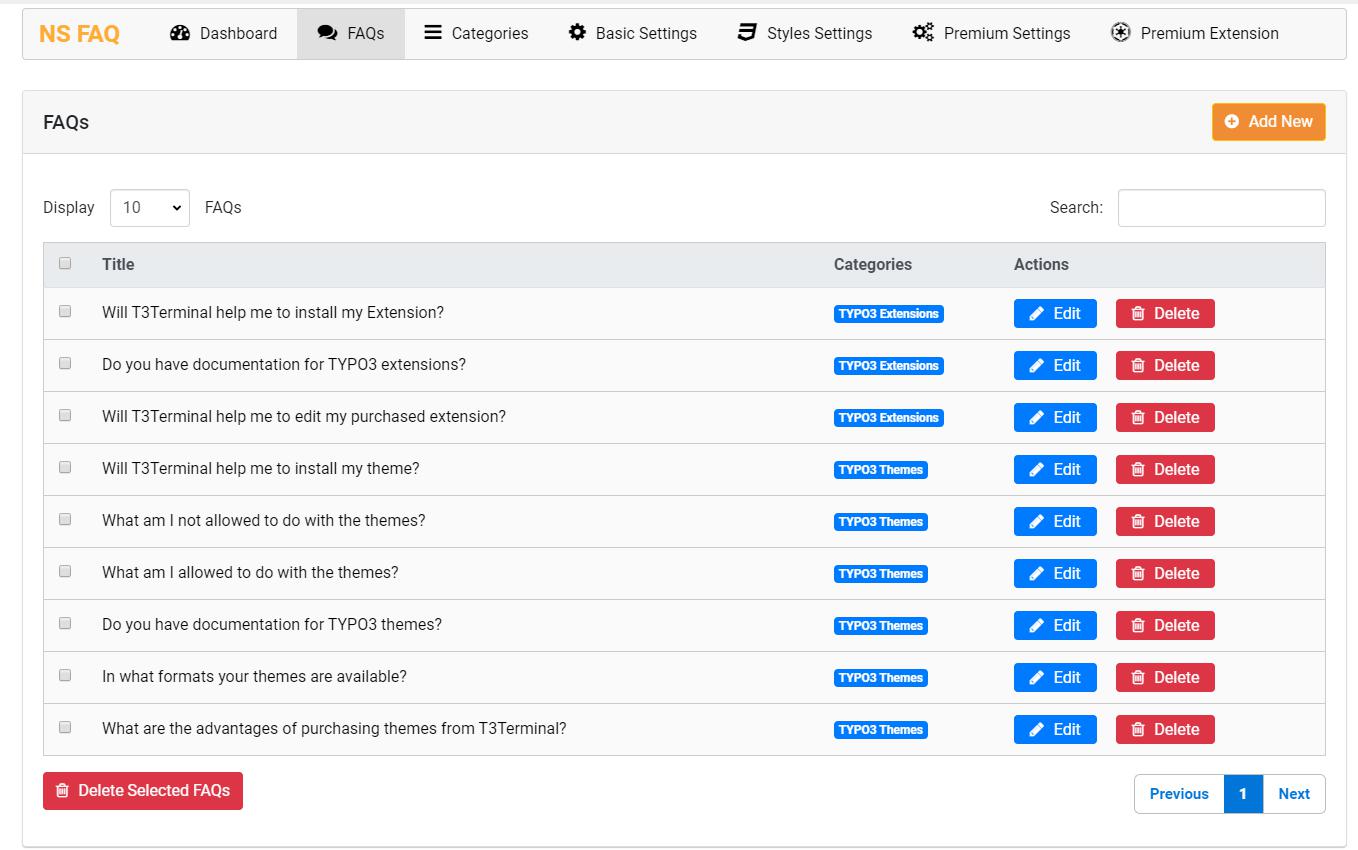The image size is (1358, 850).
Task: Edit 'Will T3Terminal help me to install my theme?'
Action: click(x=1055, y=469)
